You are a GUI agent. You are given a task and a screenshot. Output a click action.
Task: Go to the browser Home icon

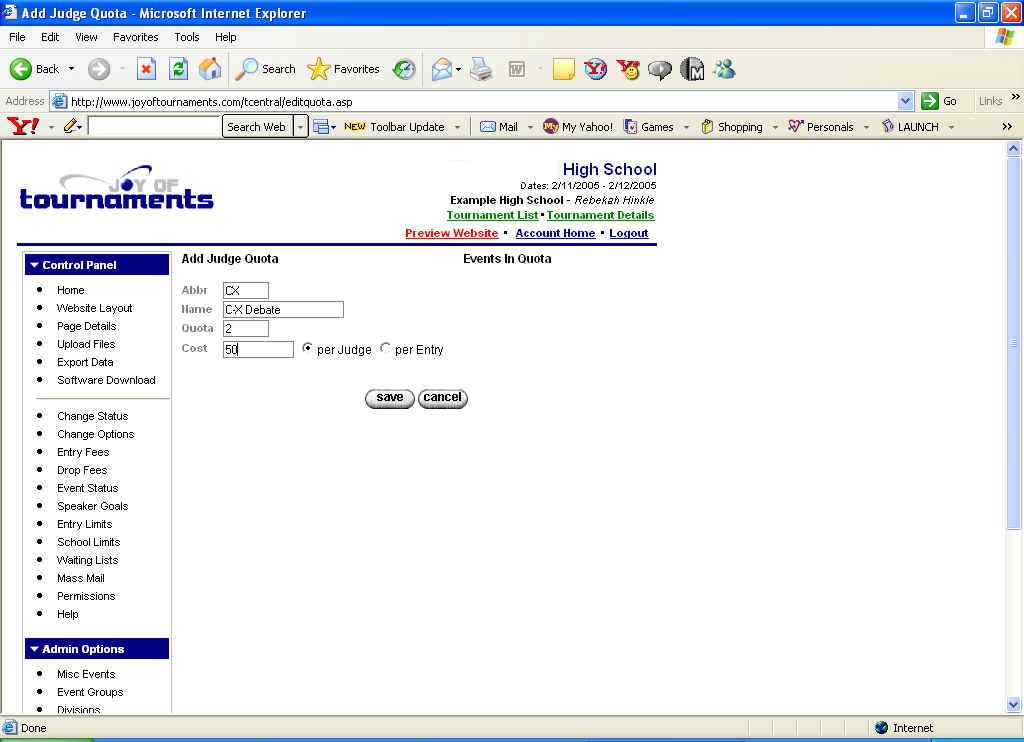[x=210, y=69]
